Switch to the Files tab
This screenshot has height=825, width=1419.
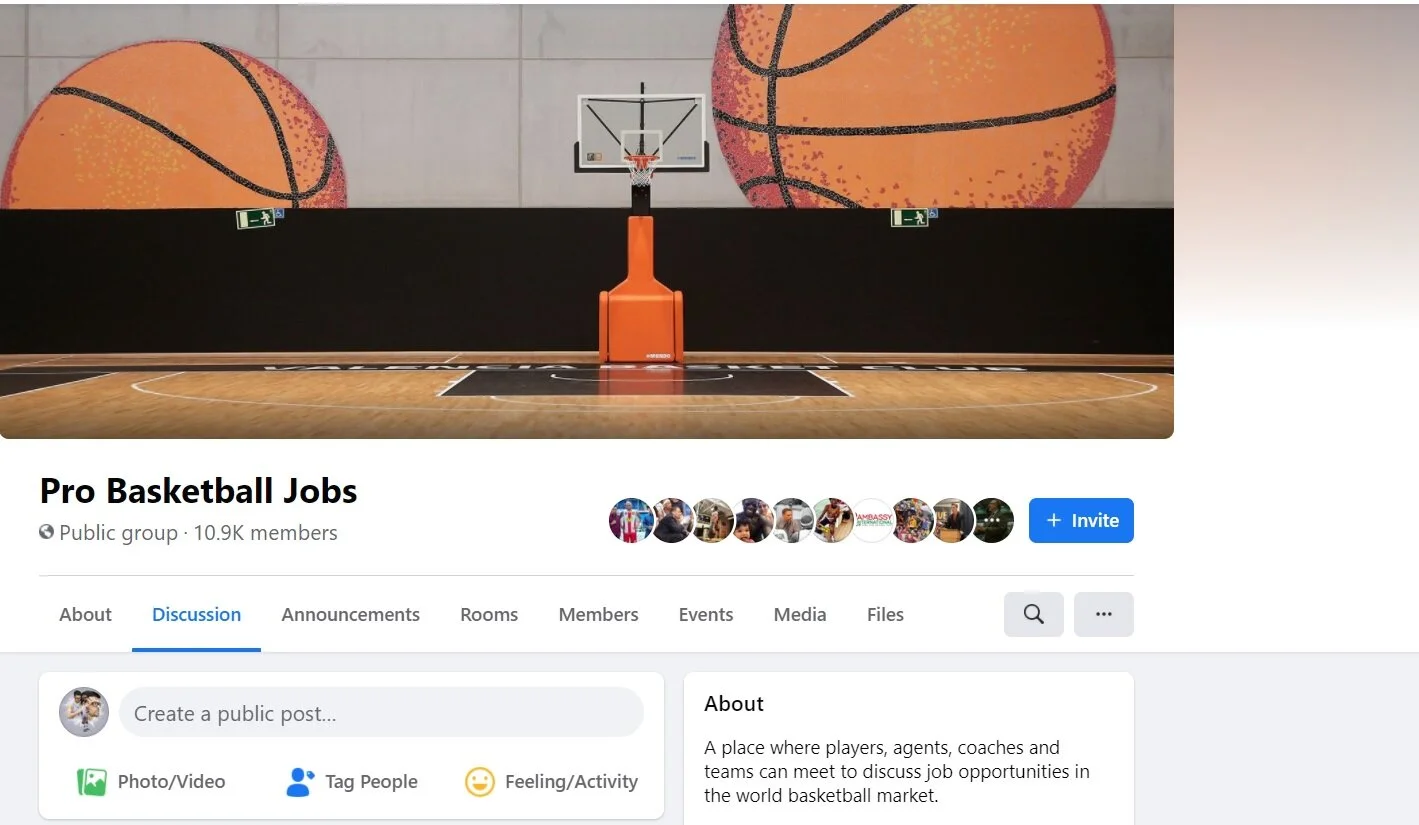click(885, 615)
